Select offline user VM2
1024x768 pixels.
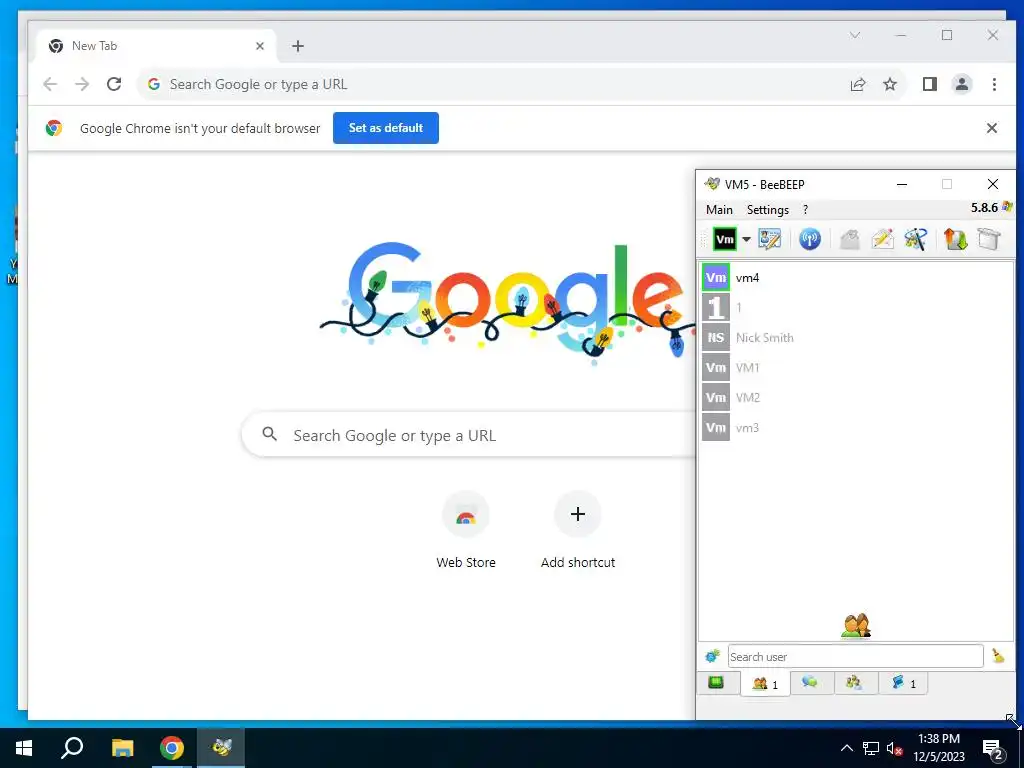[856, 398]
